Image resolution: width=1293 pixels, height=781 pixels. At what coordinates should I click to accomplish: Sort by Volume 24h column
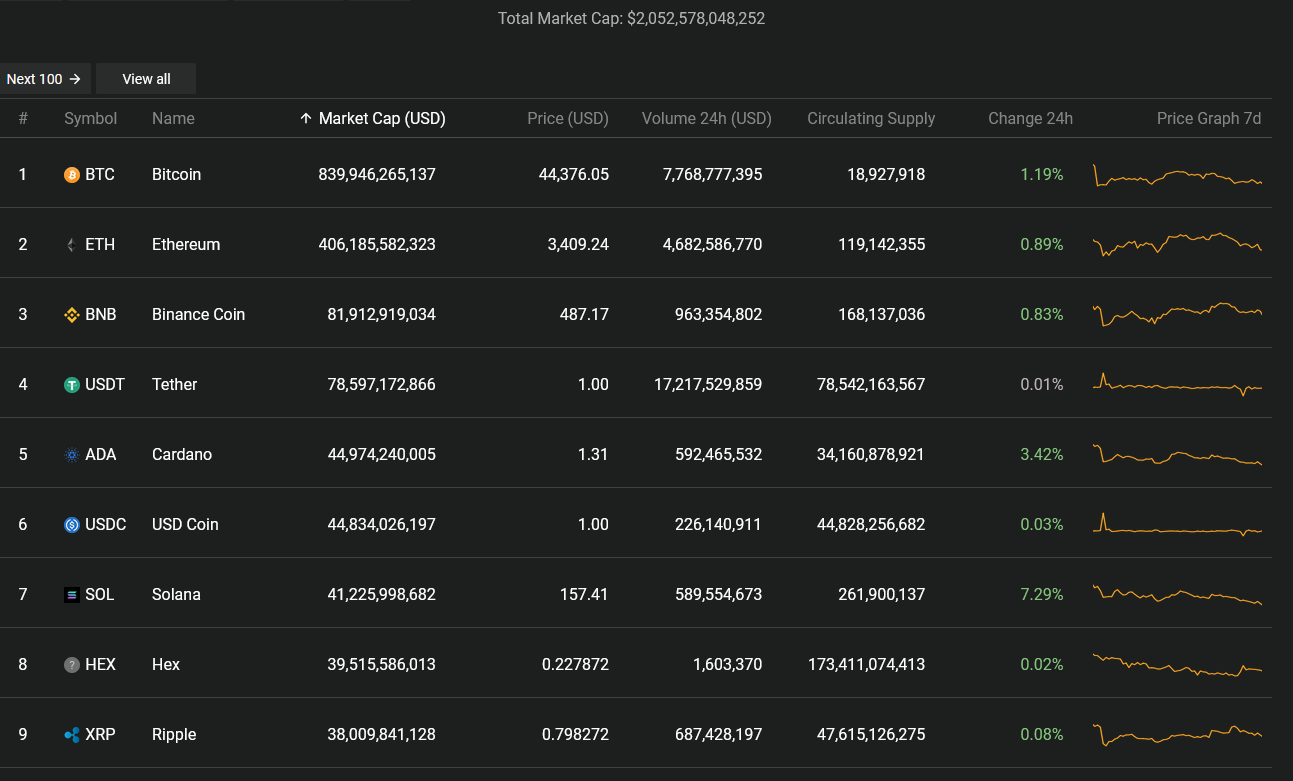[706, 118]
